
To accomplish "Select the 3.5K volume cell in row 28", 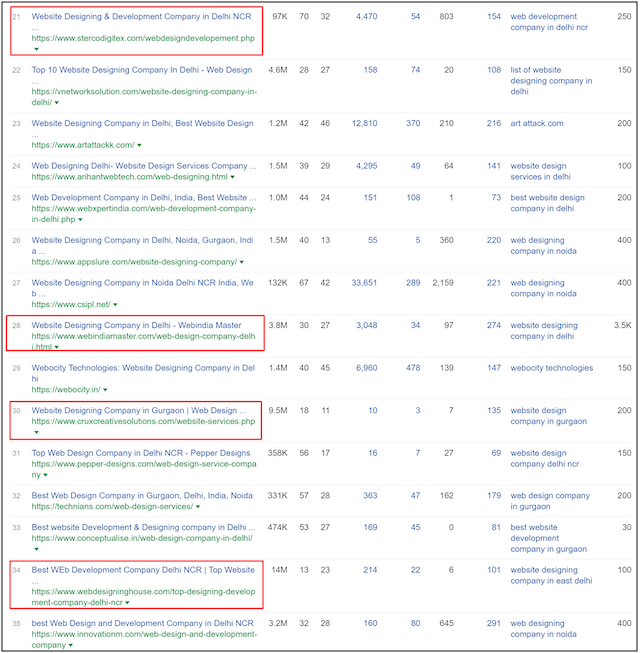I will pyautogui.click(x=623, y=325).
